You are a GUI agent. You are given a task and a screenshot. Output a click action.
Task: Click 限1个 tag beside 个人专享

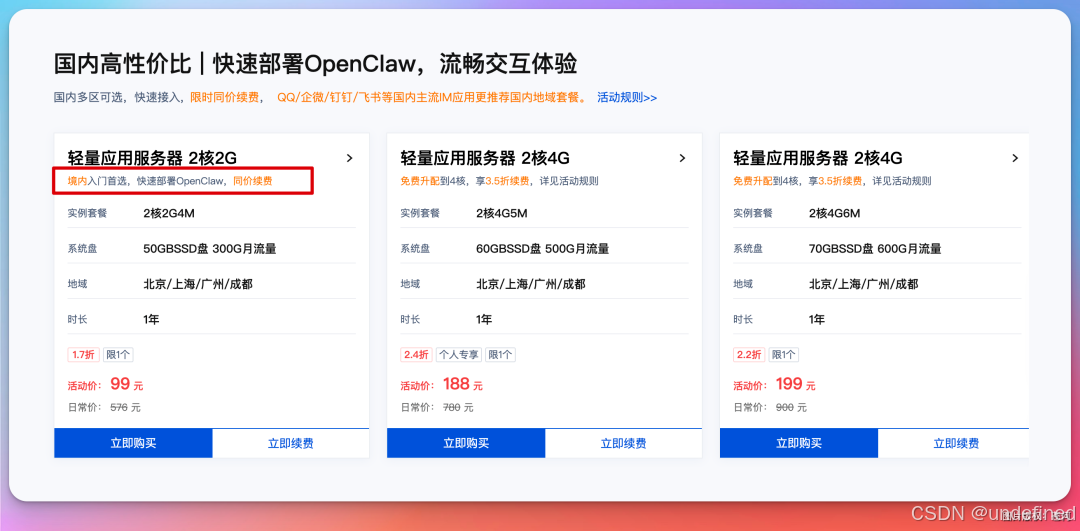pyautogui.click(x=500, y=355)
